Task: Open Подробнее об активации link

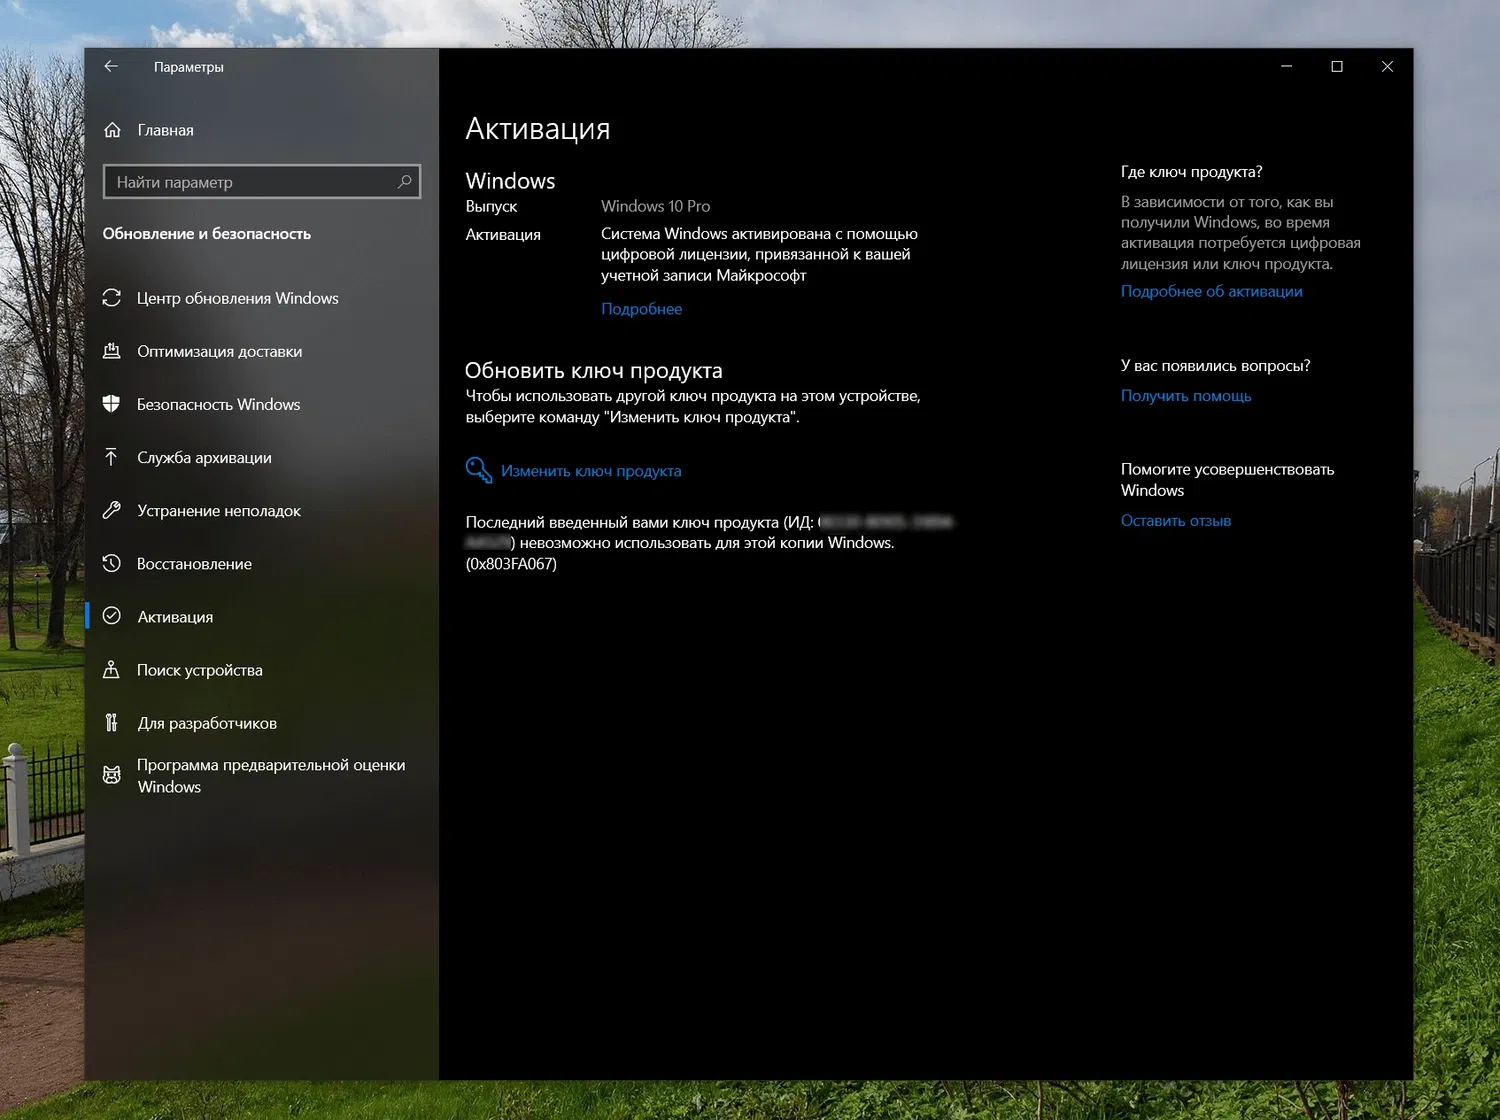Action: click(x=1211, y=290)
